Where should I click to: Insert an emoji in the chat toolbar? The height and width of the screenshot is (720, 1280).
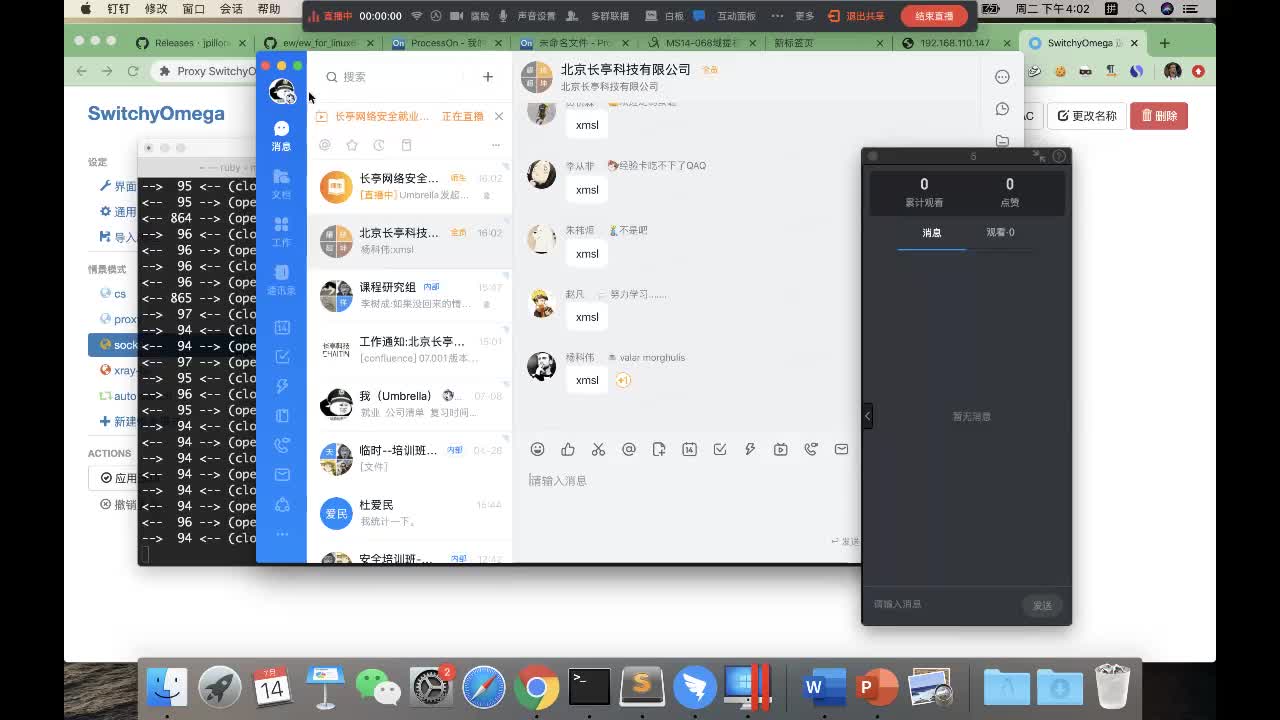point(537,450)
